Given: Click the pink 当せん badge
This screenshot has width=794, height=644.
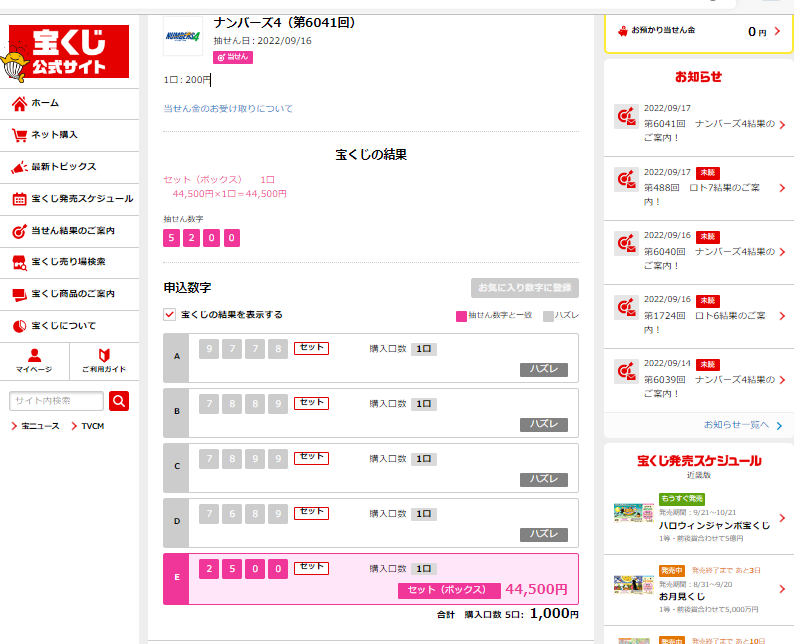Looking at the screenshot, I should [x=233, y=57].
